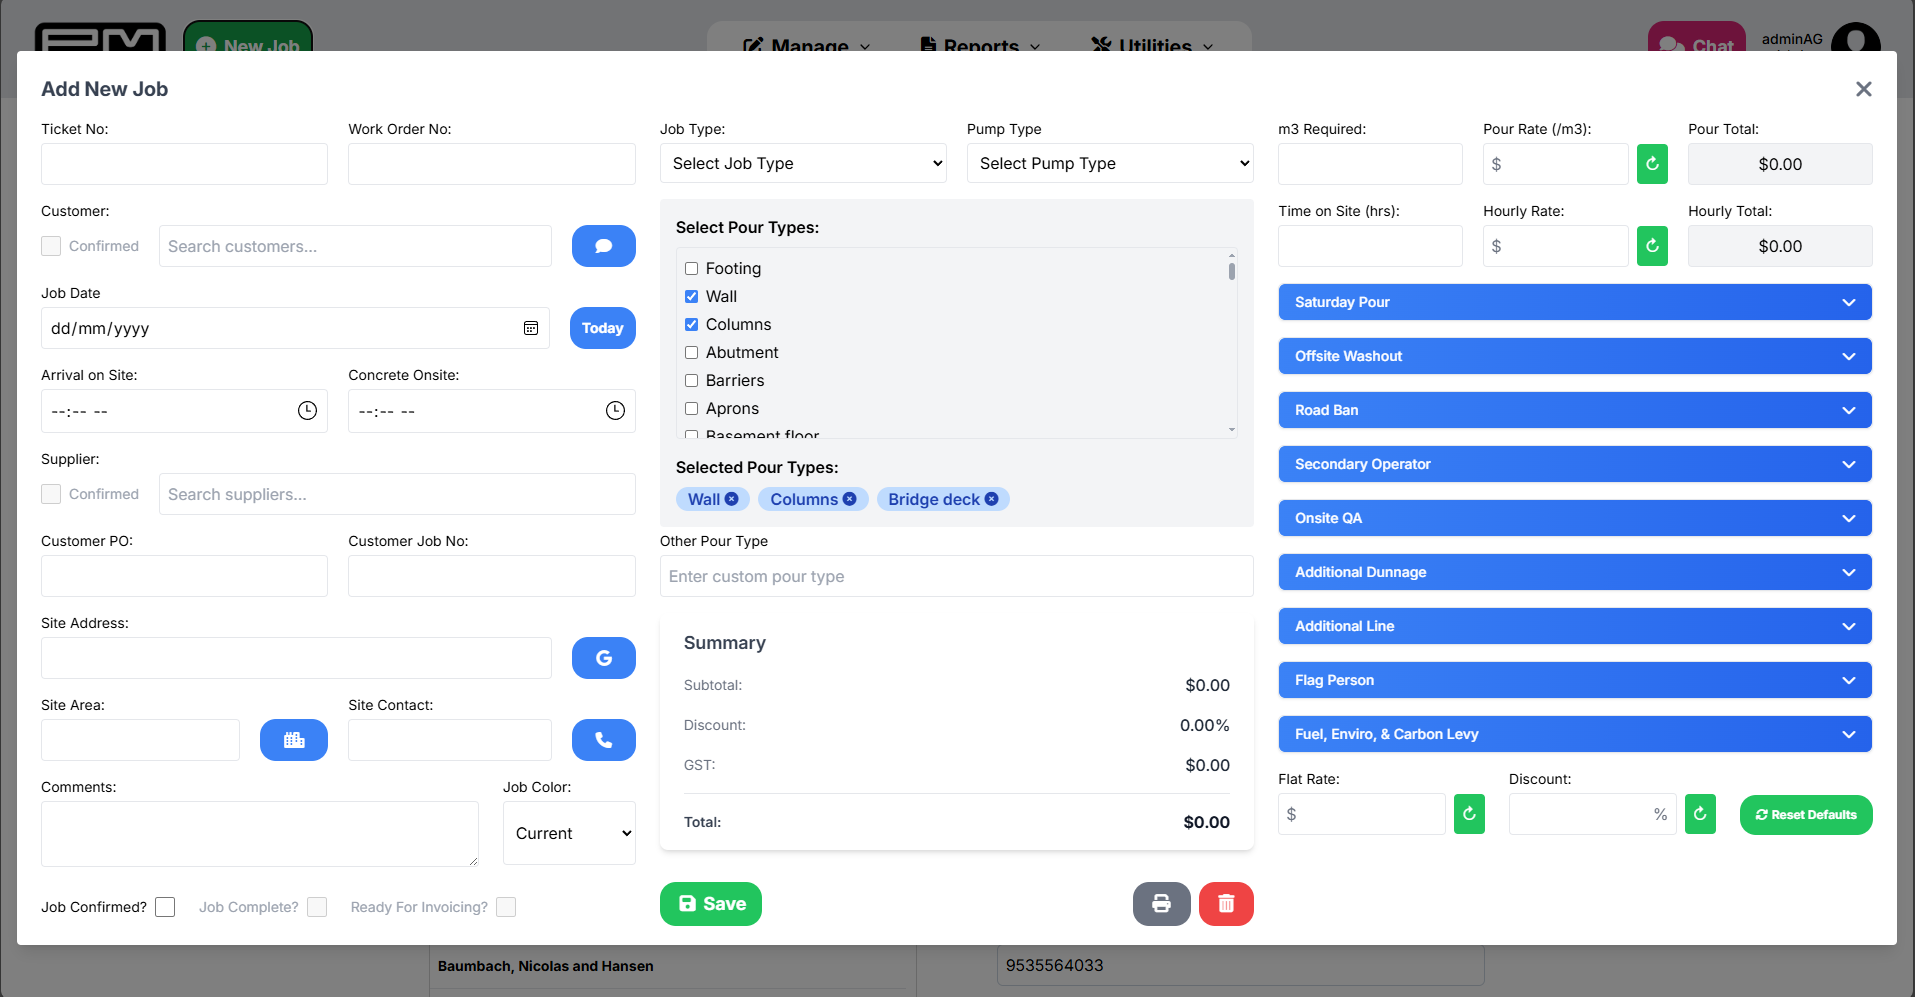
Task: Tick the Job Confirmed checkbox
Action: (x=165, y=907)
